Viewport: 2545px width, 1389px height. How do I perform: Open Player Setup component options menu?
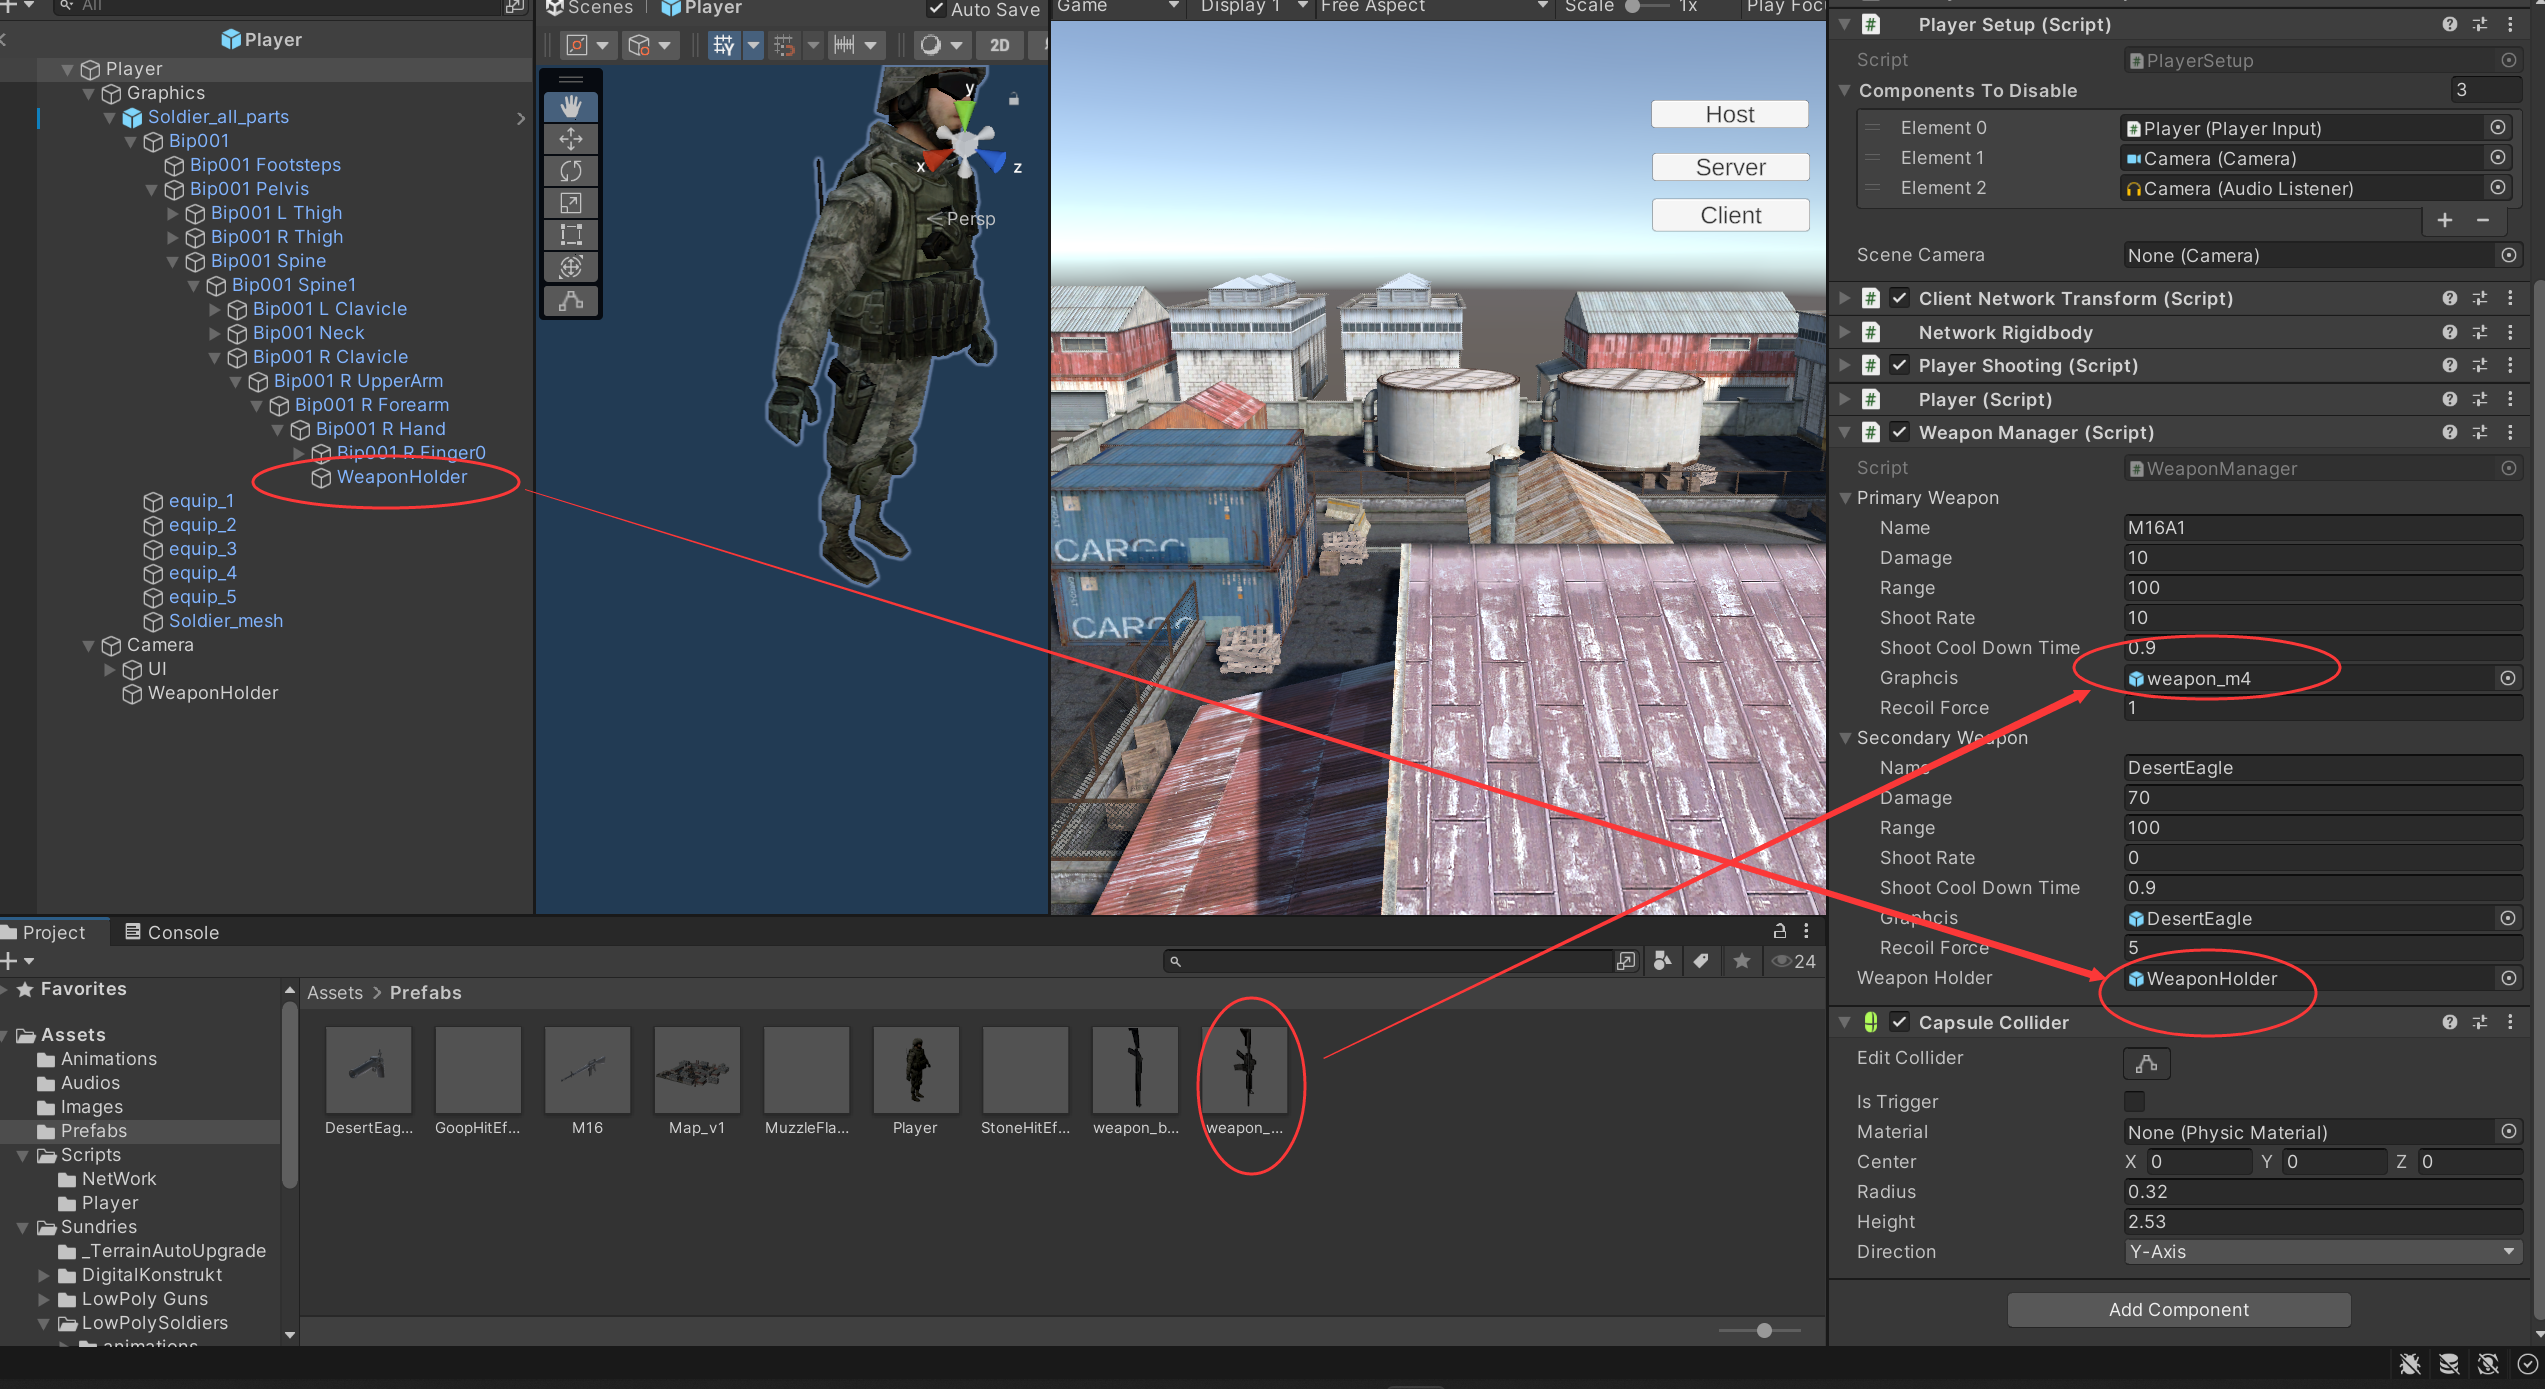click(x=2511, y=24)
